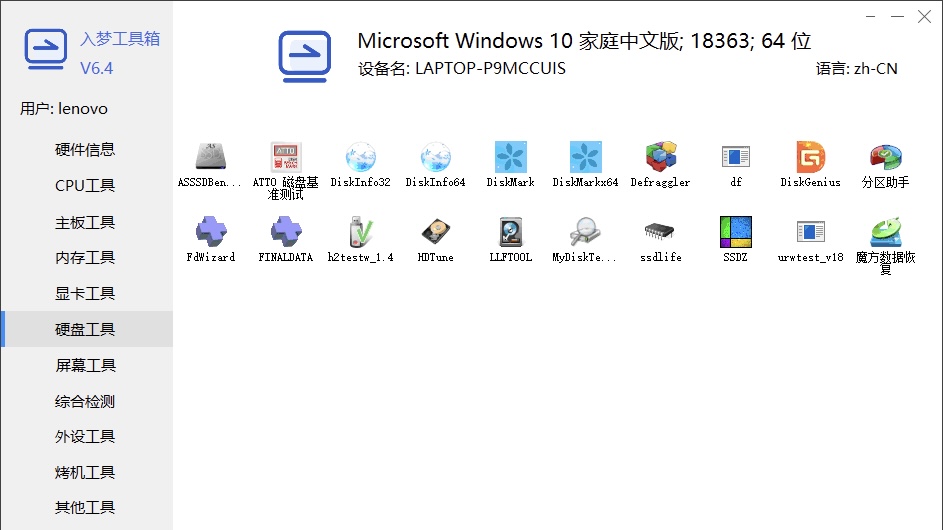Click the large toolbox logo beside OS info
Viewport: 943px width, 530px height.
tap(304, 57)
